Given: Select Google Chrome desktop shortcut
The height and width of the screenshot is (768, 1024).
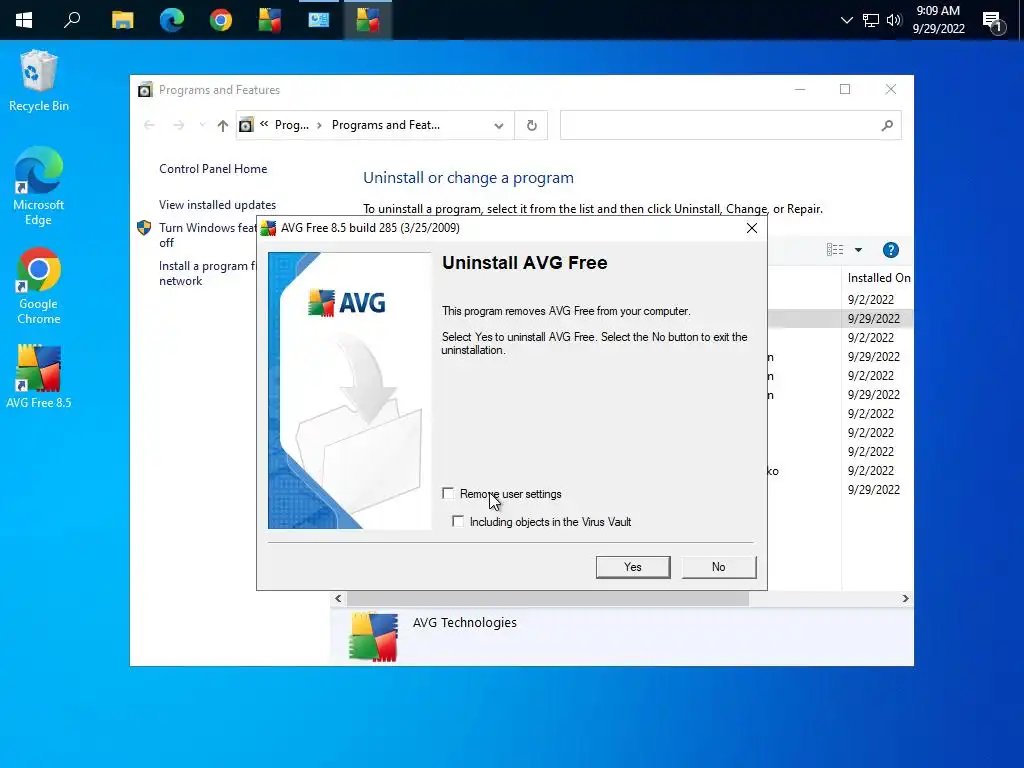Looking at the screenshot, I should (39, 286).
